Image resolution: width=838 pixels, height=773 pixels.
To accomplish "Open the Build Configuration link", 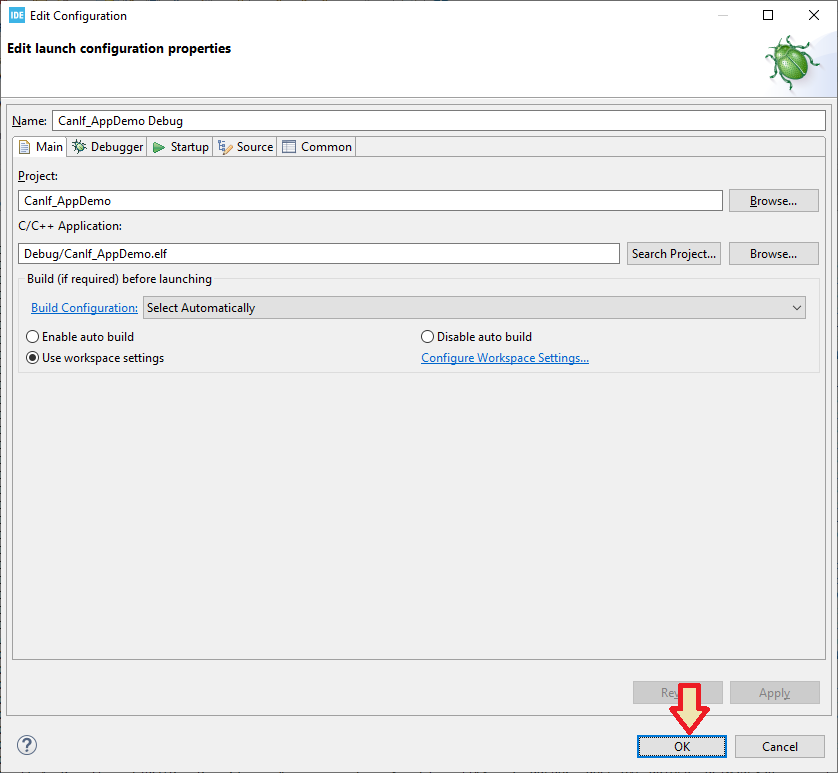I will (x=84, y=308).
